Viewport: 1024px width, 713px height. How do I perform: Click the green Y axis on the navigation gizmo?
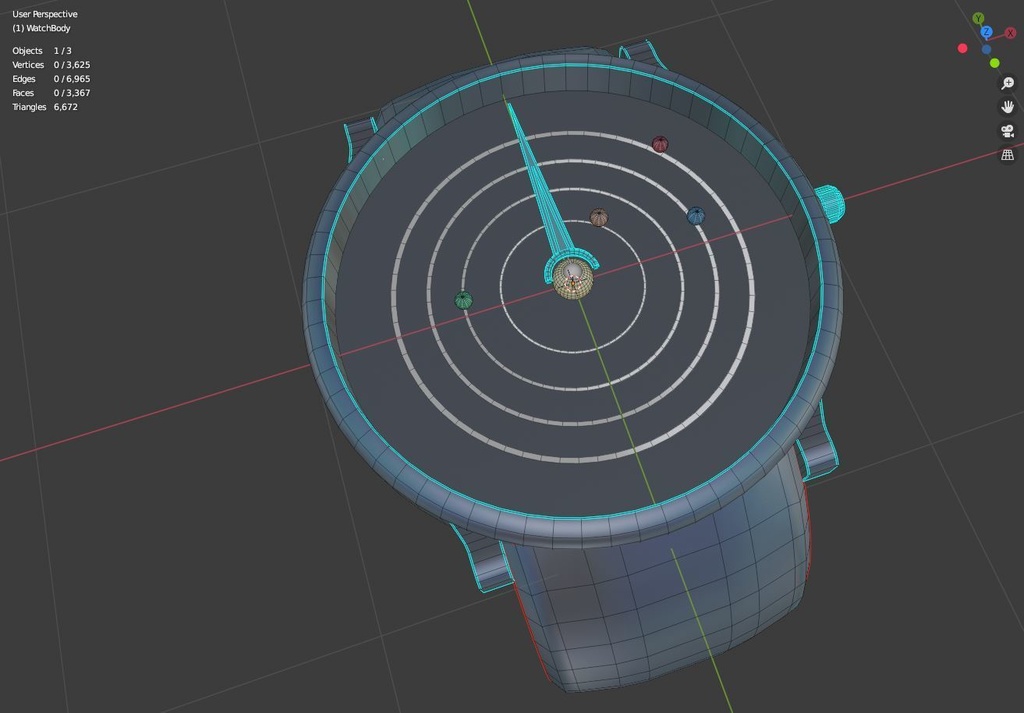(978, 17)
